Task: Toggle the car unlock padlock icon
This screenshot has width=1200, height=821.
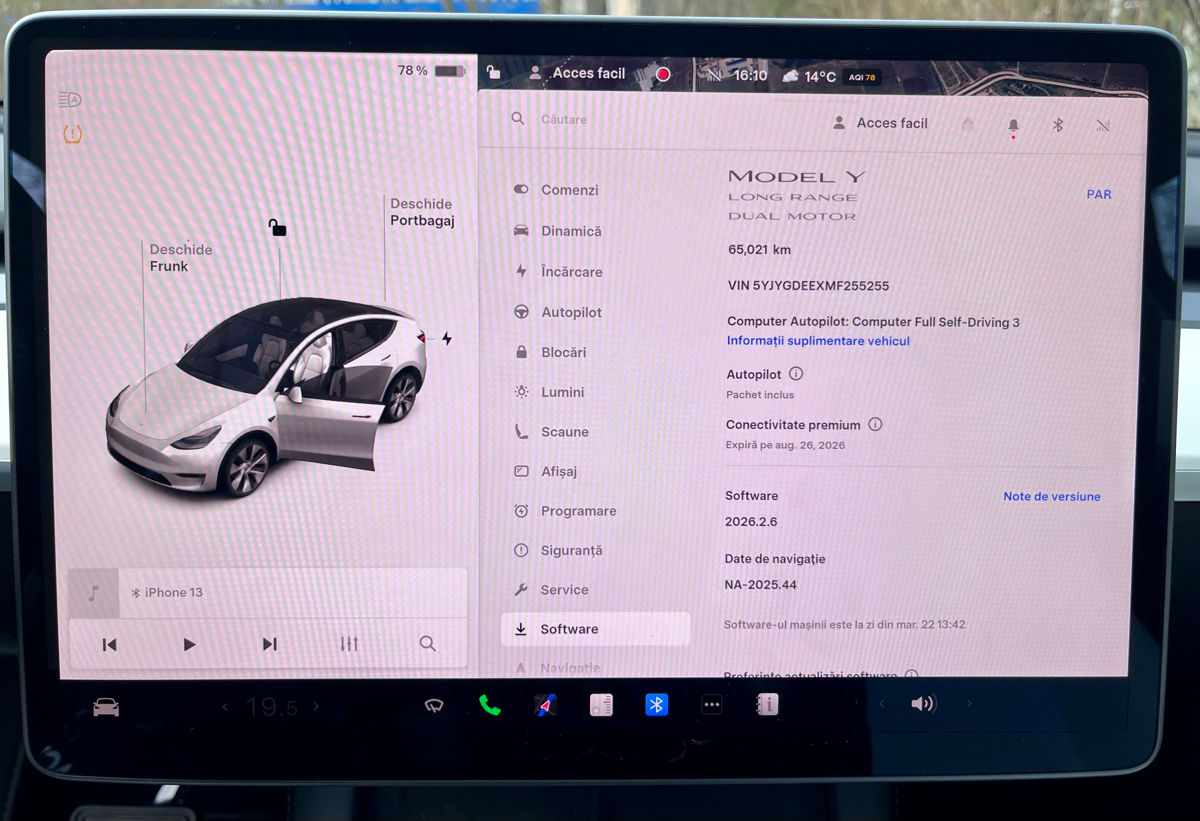Action: [277, 227]
